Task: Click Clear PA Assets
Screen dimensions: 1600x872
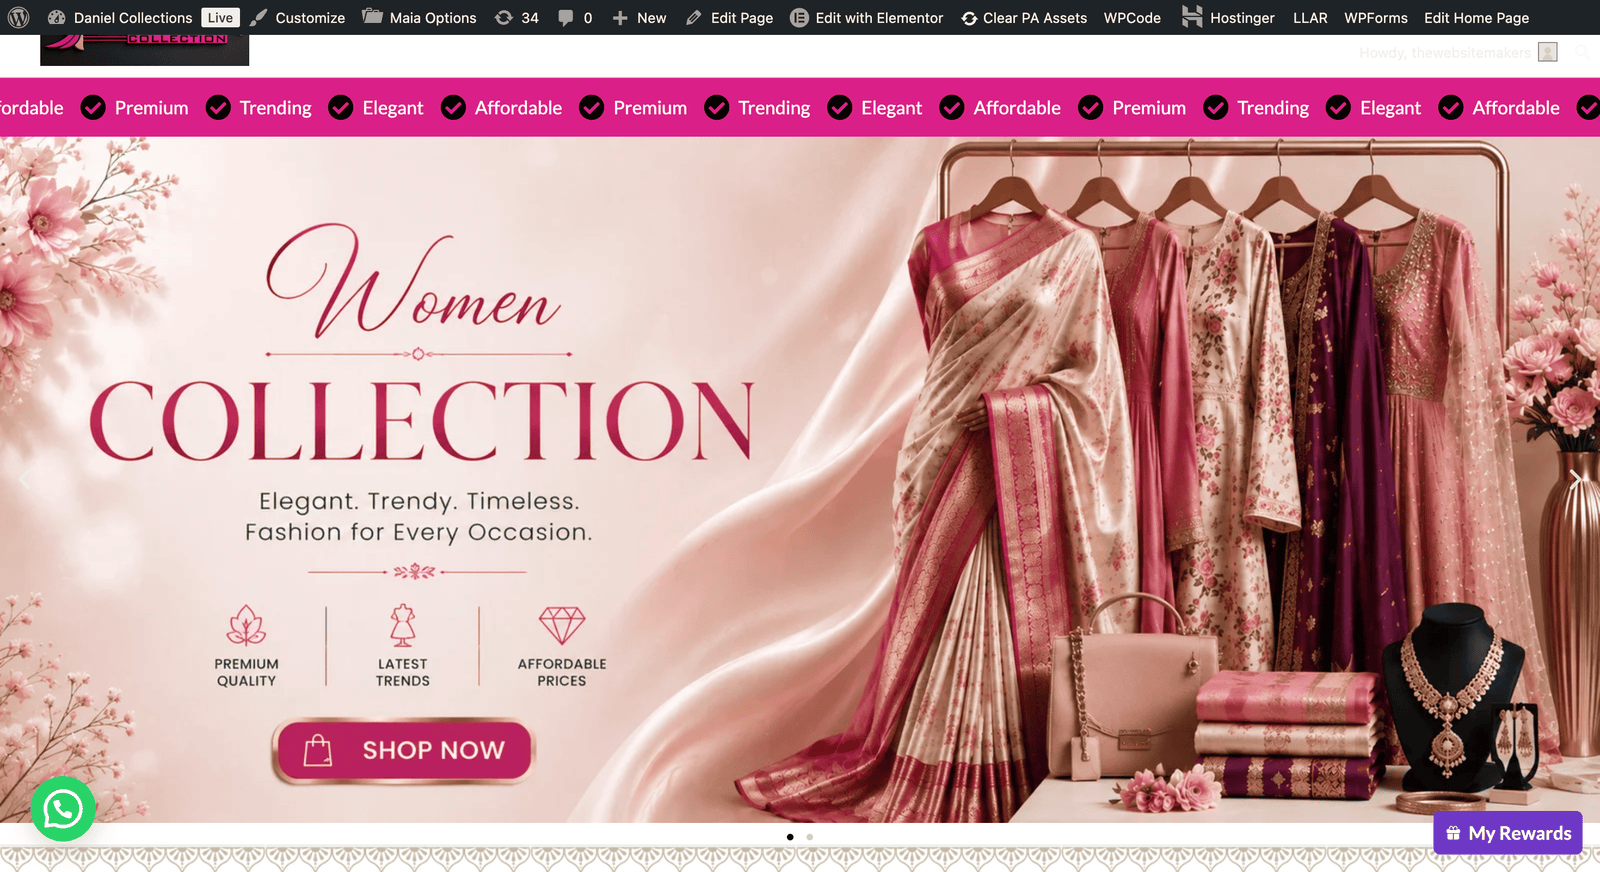Action: pos(1024,18)
